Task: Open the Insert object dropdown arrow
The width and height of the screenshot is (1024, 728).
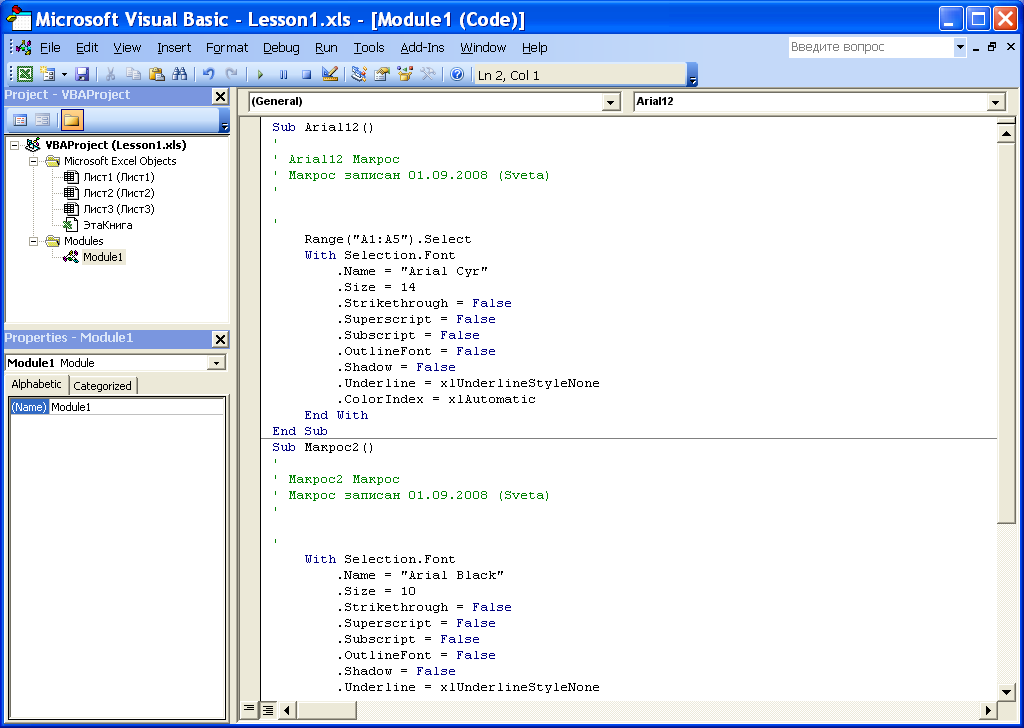Action: pyautogui.click(x=64, y=74)
